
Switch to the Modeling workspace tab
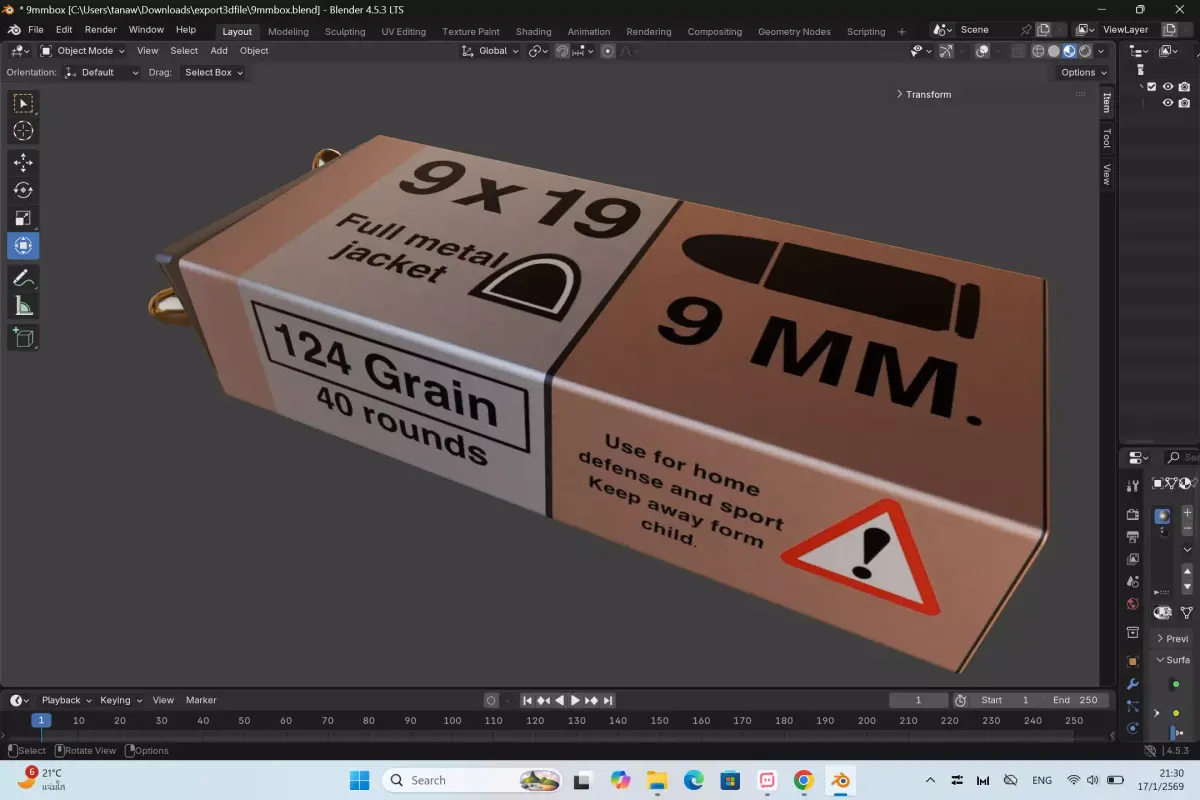[288, 31]
